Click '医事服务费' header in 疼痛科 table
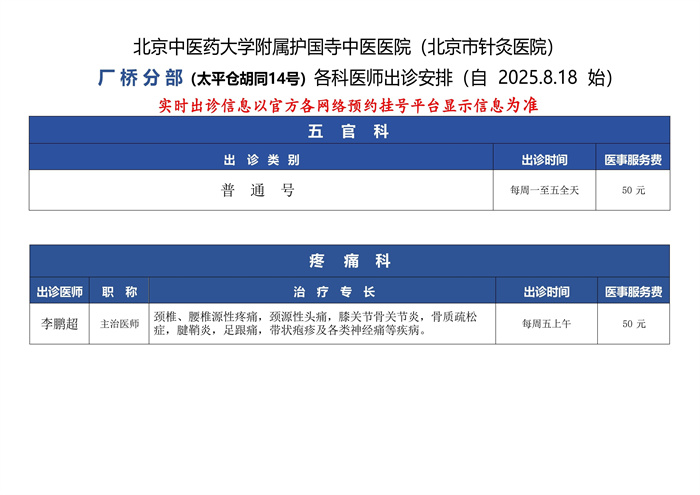This screenshot has height=495, width=700. (x=633, y=292)
